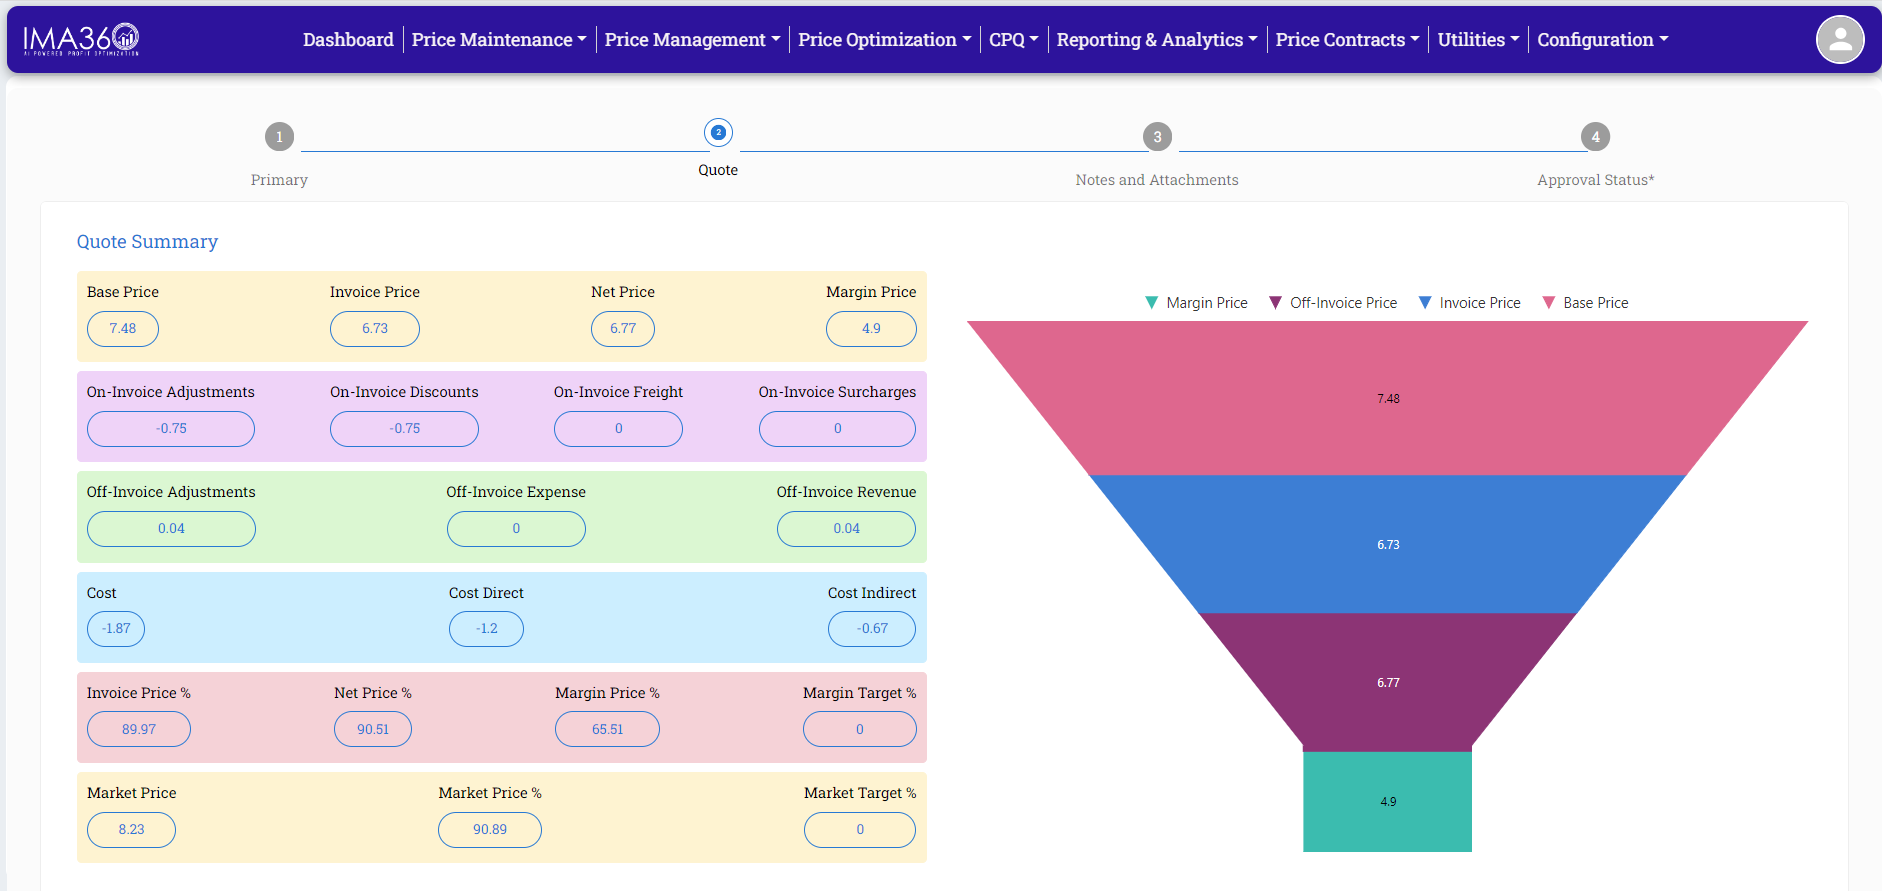Click the Market Price 8.23 pill
This screenshot has height=891, width=1882.
131,830
